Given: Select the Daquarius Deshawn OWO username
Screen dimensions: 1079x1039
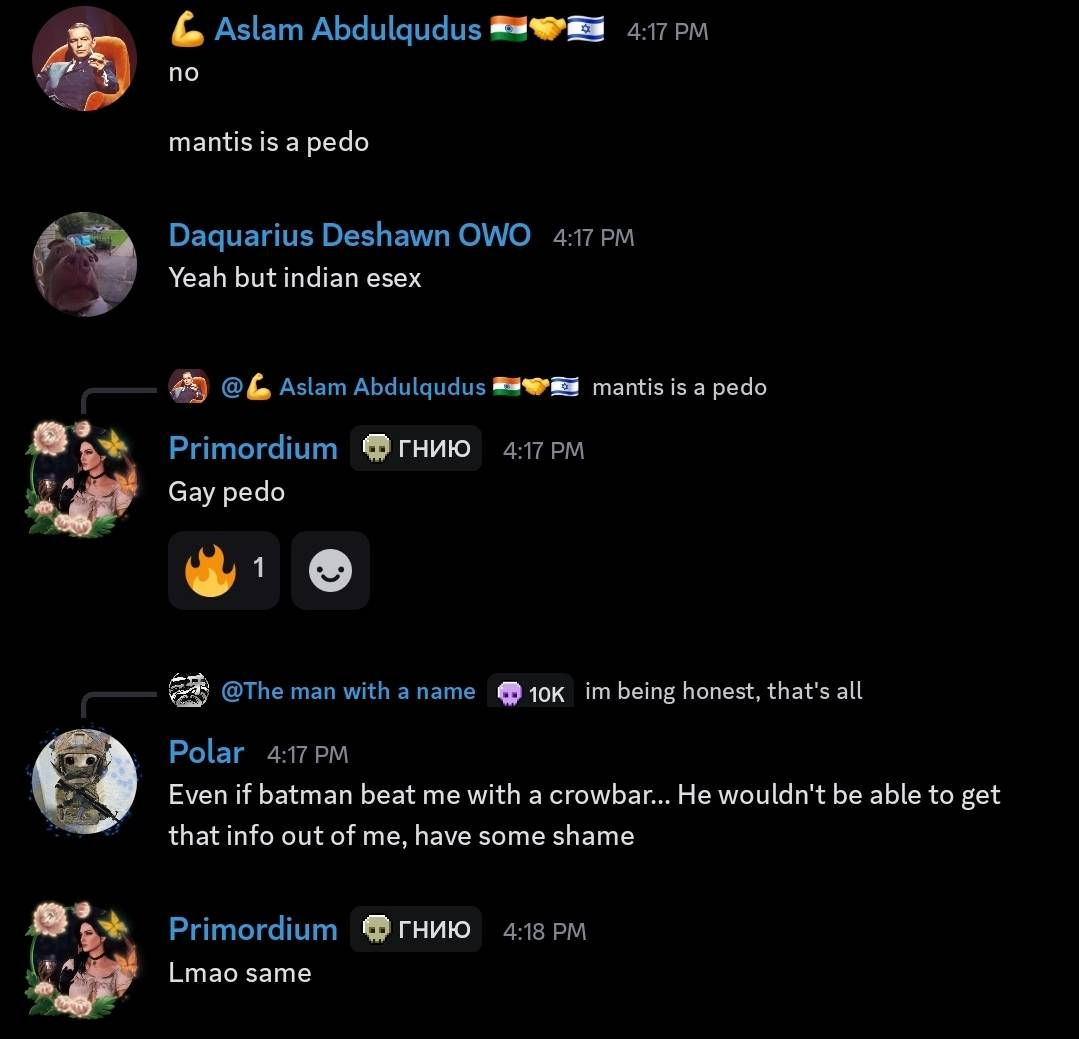Looking at the screenshot, I should [350, 235].
